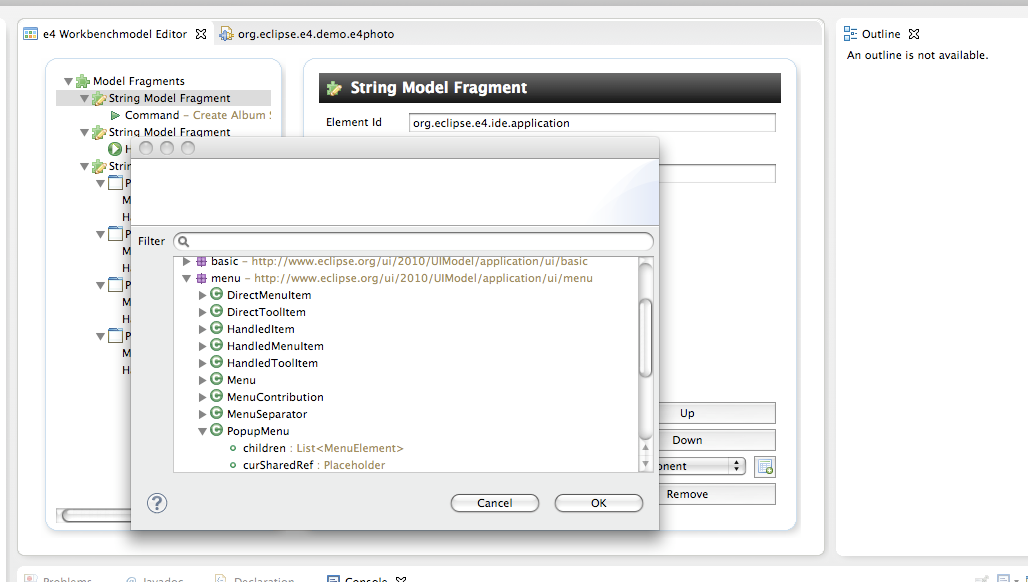Viewport: 1028px width, 582px height.
Task: Select the Model Fragments root item
Action: click(x=138, y=81)
